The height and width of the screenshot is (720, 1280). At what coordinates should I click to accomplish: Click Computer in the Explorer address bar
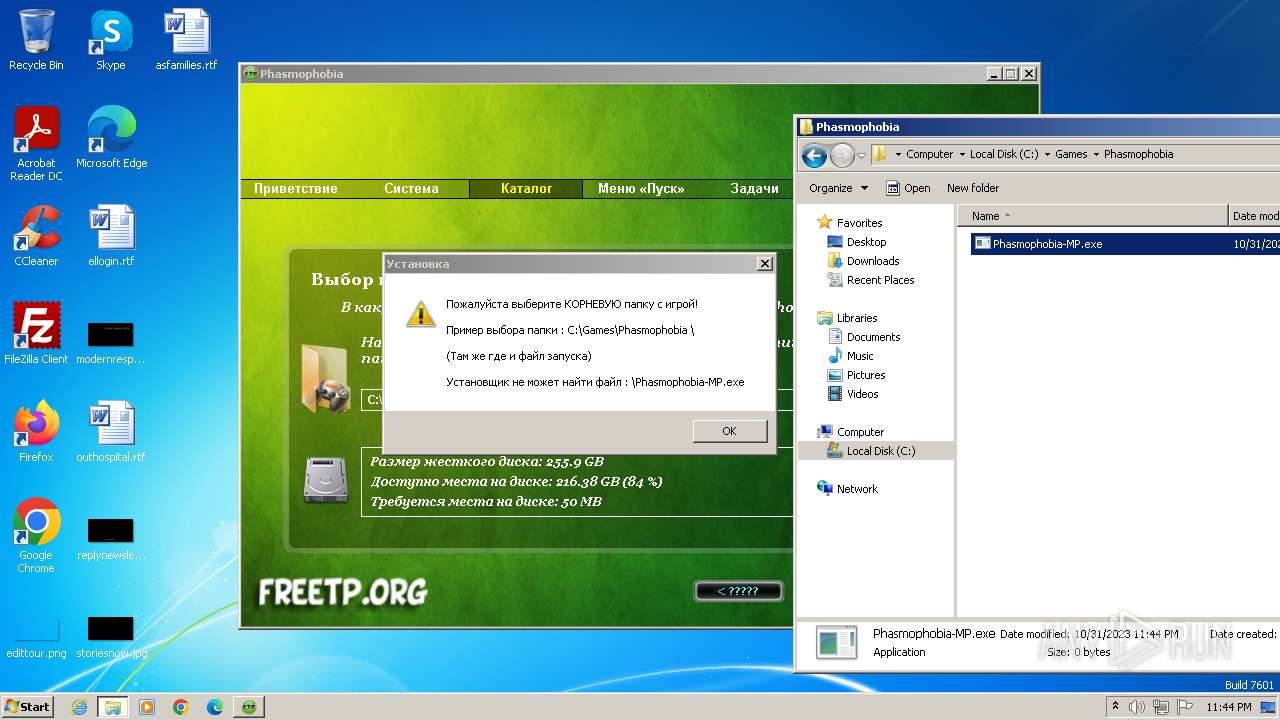coord(929,154)
